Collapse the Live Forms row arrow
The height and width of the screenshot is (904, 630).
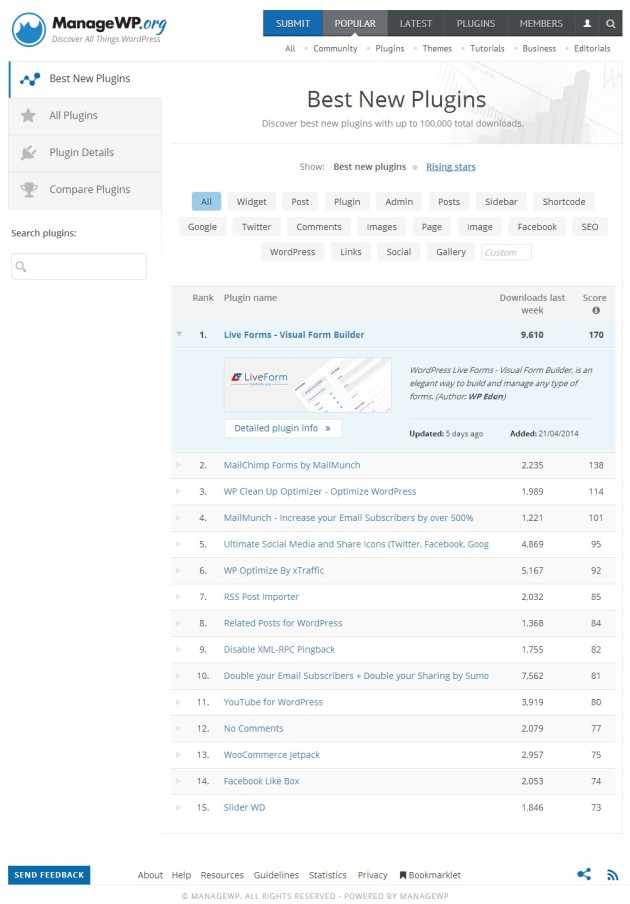coord(179,334)
